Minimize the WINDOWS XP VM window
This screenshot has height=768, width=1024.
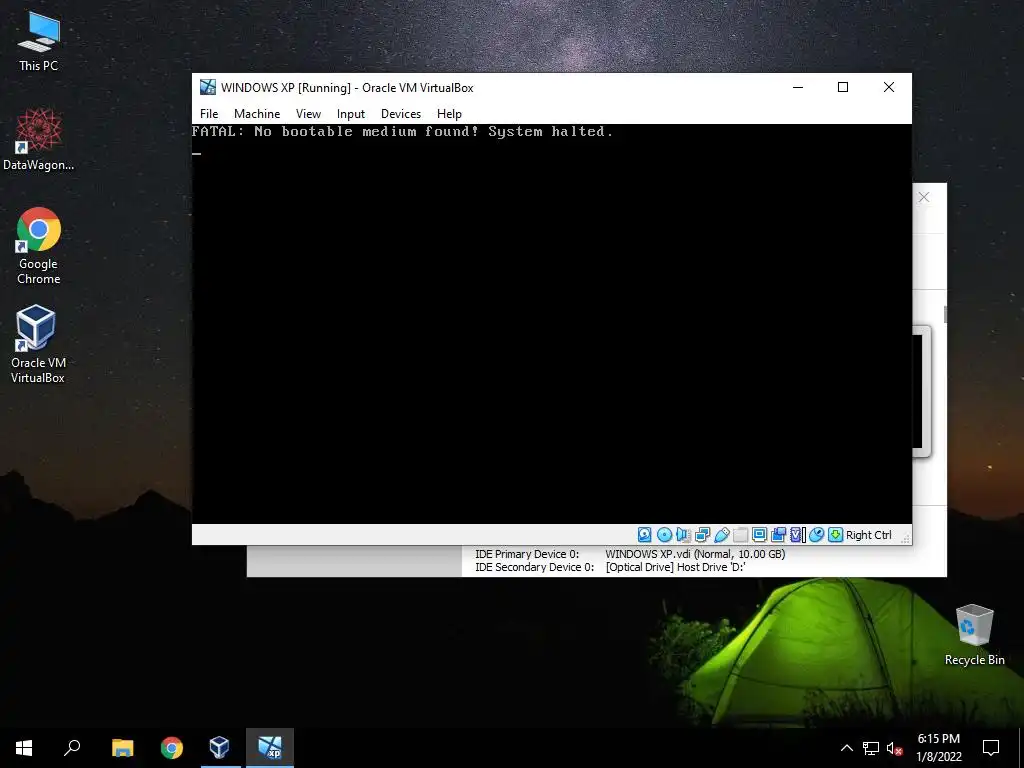coord(798,87)
